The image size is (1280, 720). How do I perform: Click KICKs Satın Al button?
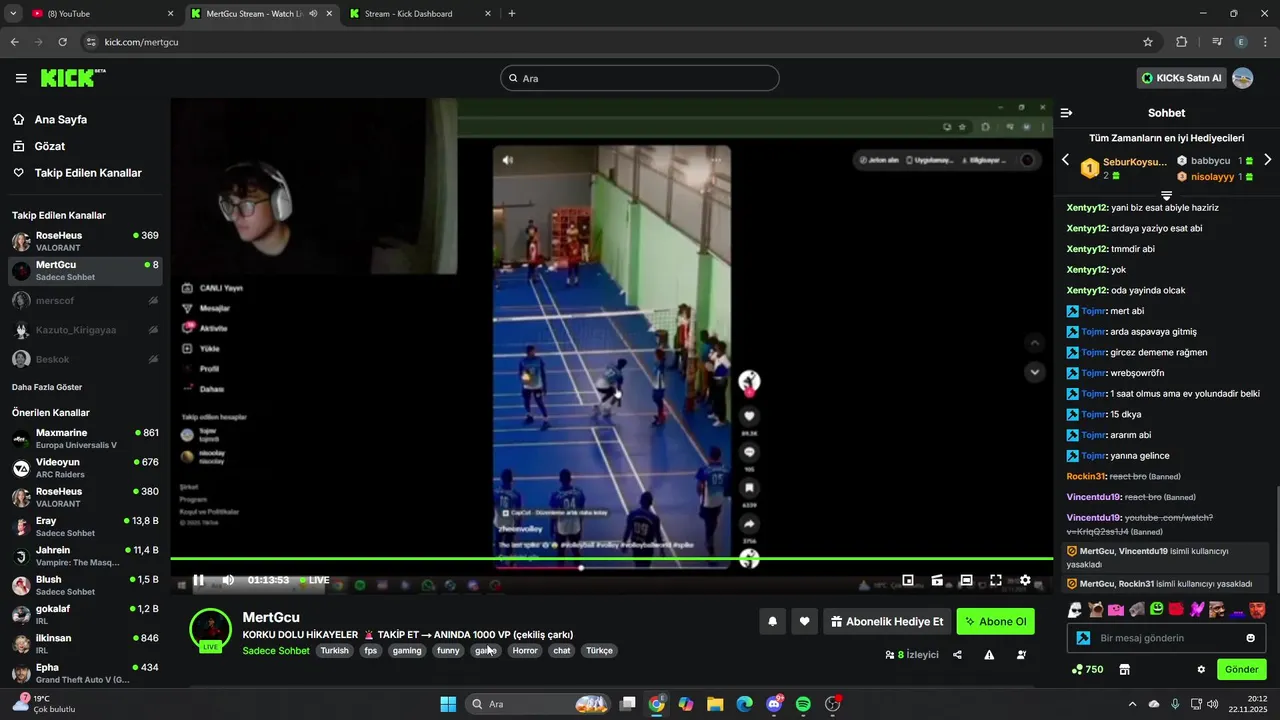click(1182, 78)
